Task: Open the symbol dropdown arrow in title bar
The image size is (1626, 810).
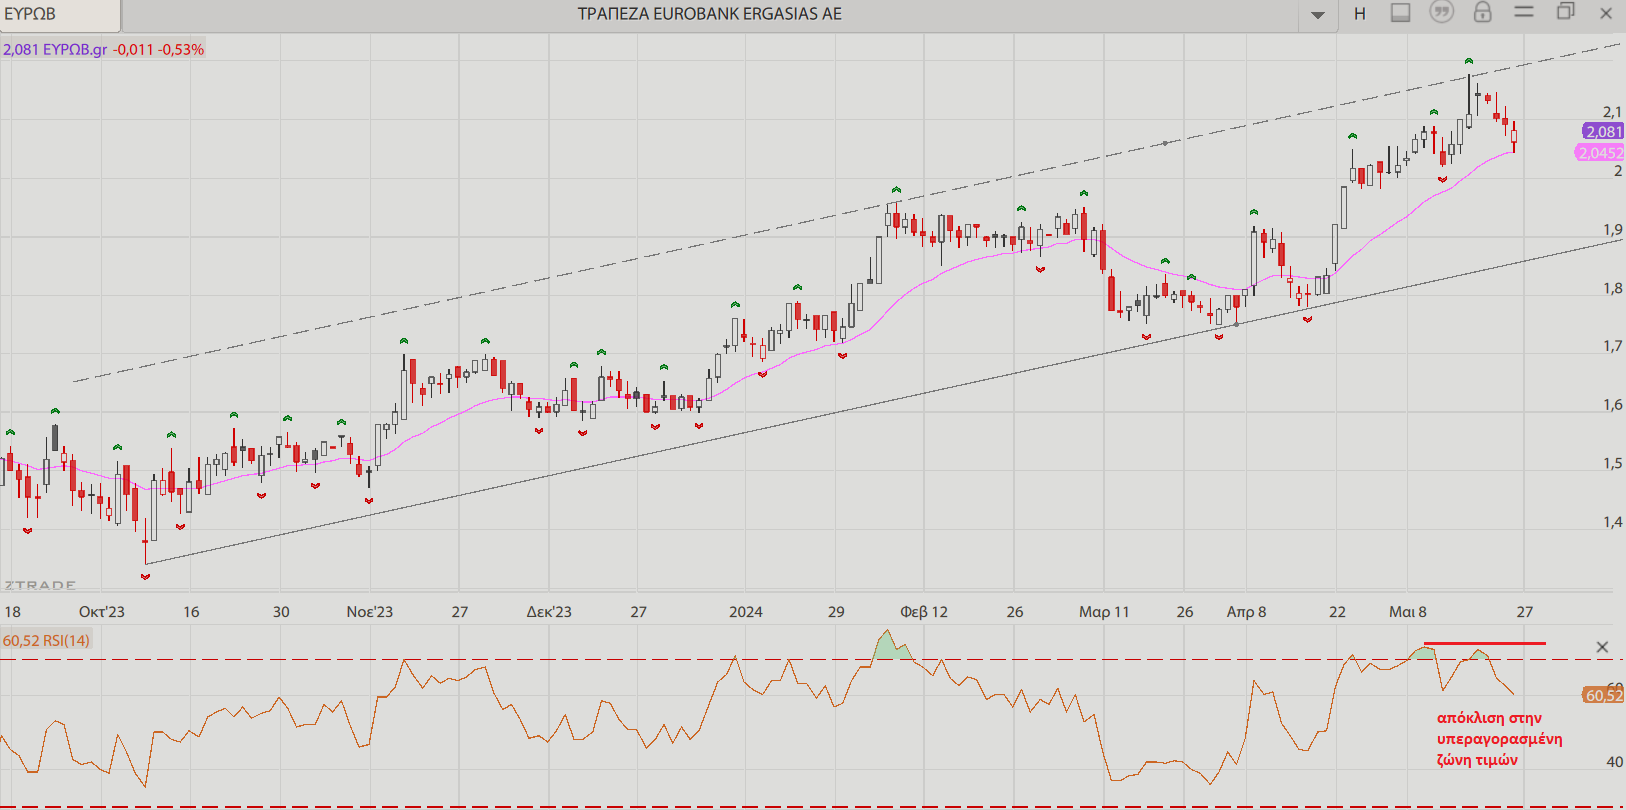Action: pyautogui.click(x=1317, y=15)
